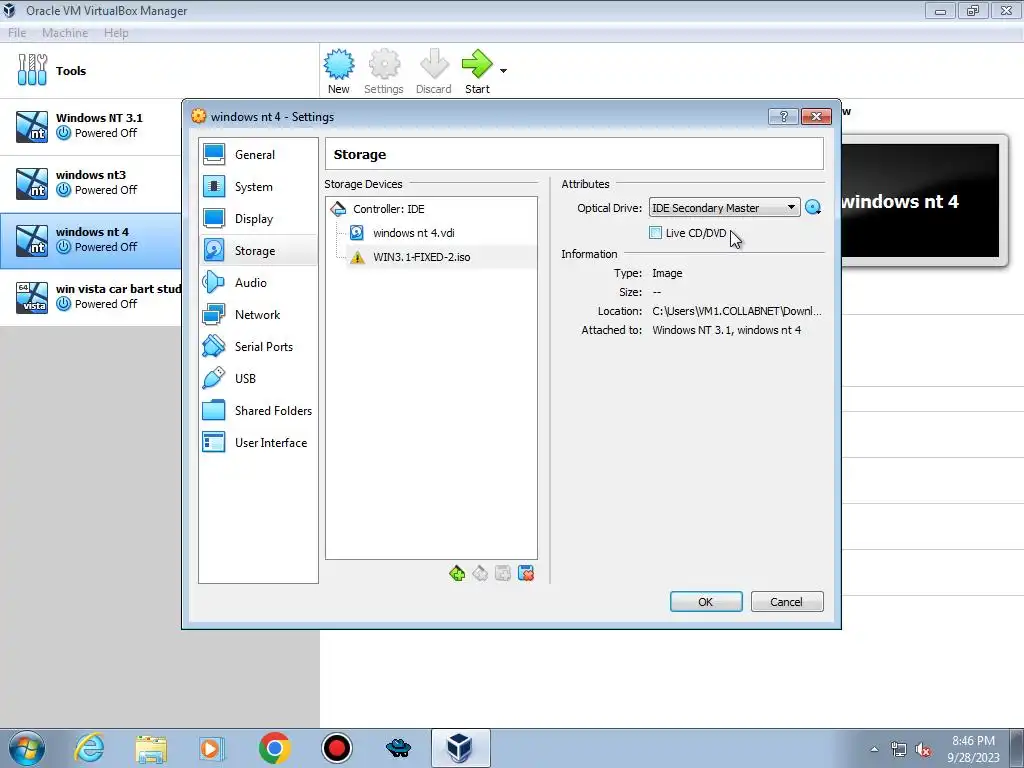Click the VirtualBox taskbar button
Screen dimensions: 1024x768
coord(460,748)
